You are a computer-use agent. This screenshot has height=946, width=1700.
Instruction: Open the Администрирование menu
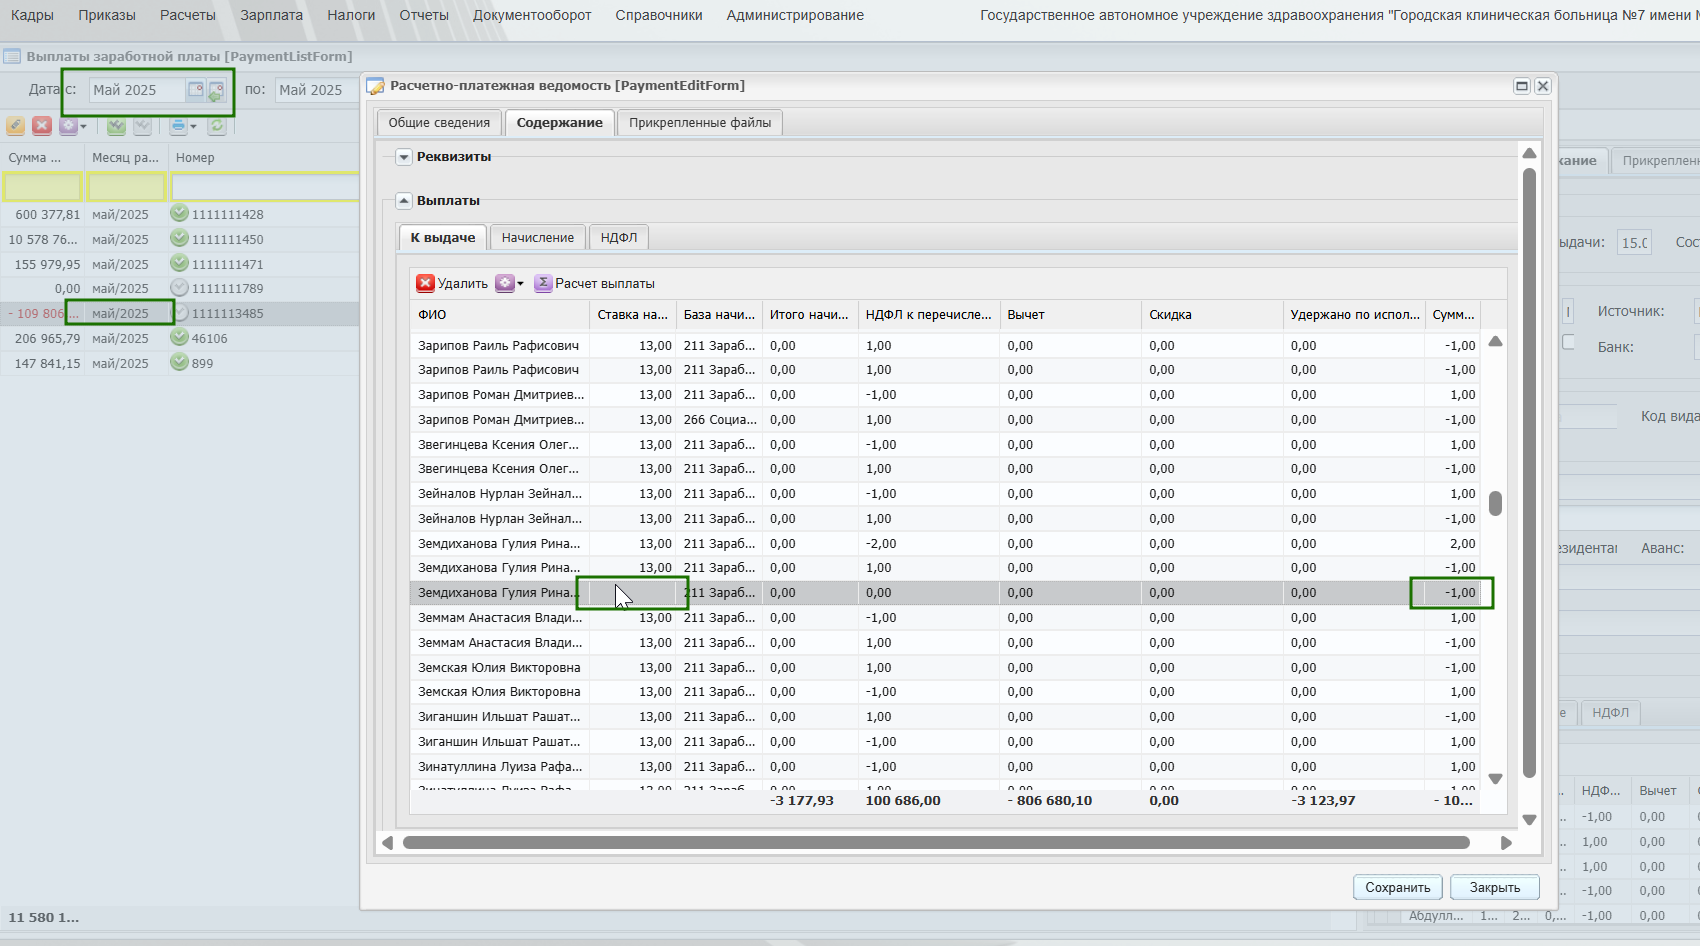coord(795,15)
